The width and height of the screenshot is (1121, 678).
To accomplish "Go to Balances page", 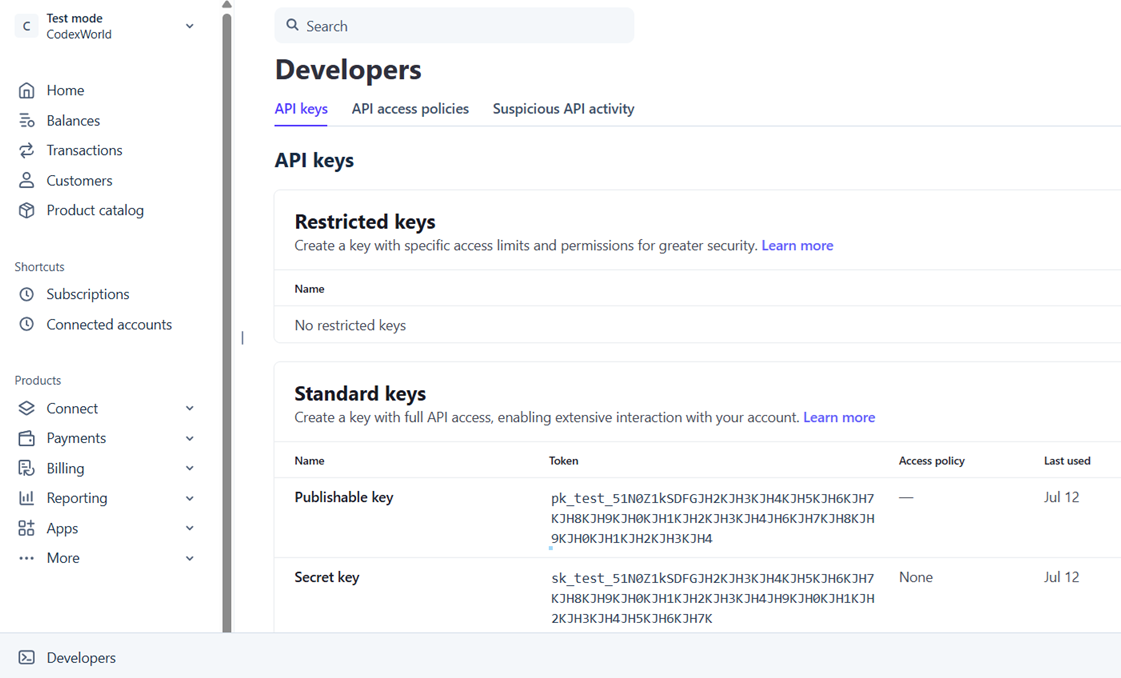I will click(73, 120).
